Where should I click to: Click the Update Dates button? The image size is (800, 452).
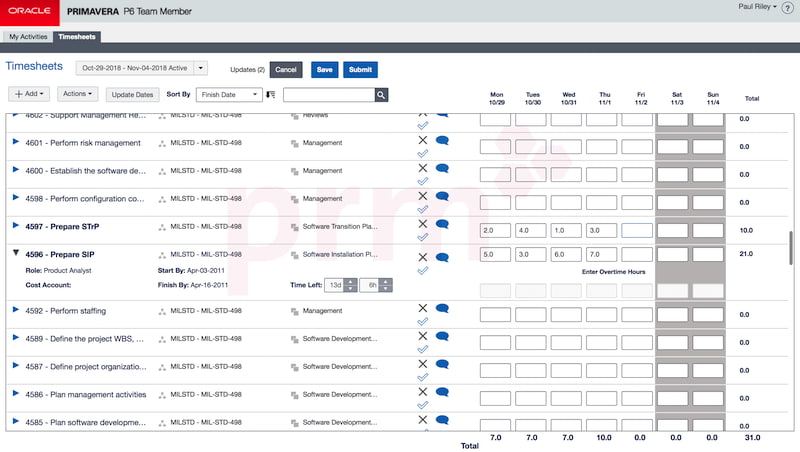click(x=132, y=95)
